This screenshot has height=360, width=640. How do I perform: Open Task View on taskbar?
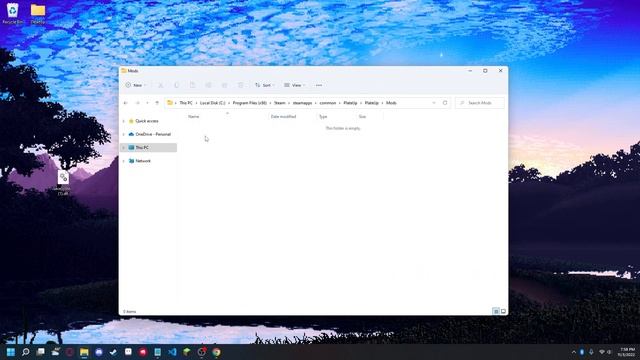(x=40, y=352)
